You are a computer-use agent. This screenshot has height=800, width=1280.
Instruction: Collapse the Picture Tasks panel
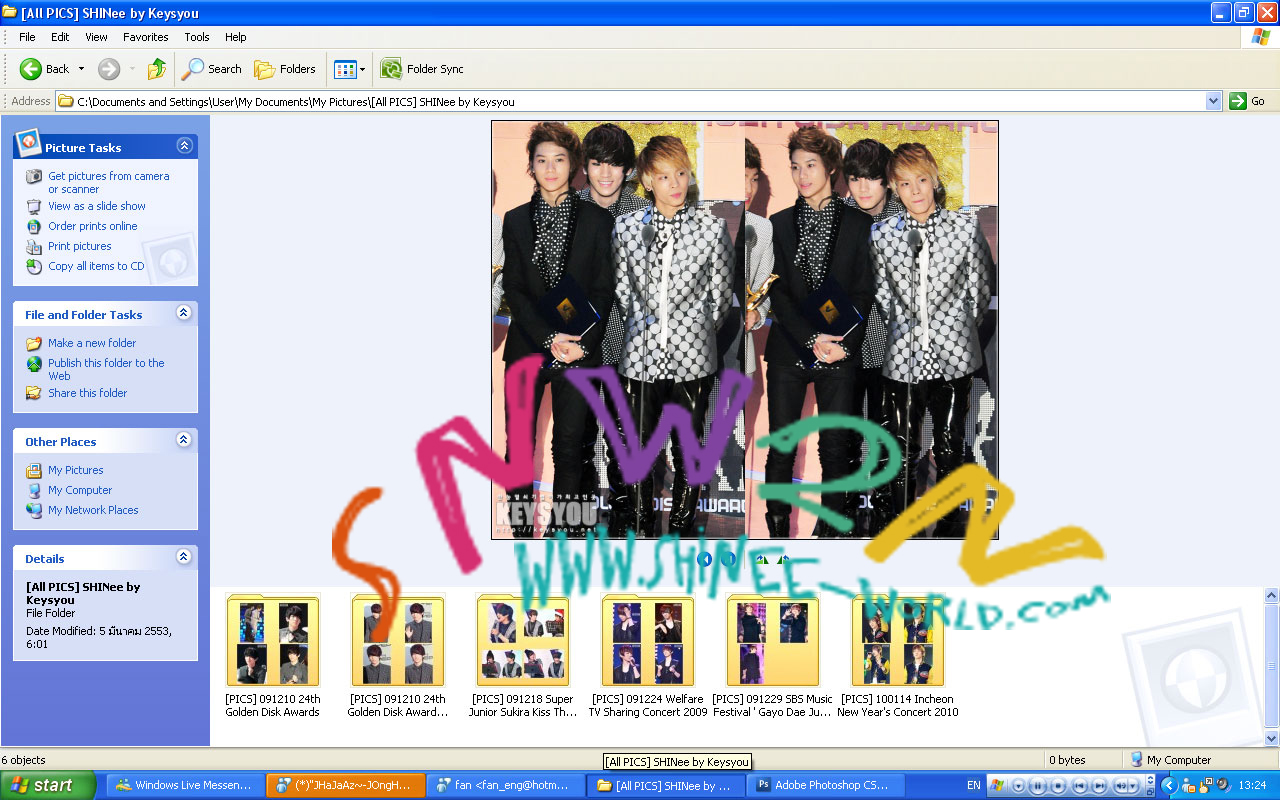184,146
